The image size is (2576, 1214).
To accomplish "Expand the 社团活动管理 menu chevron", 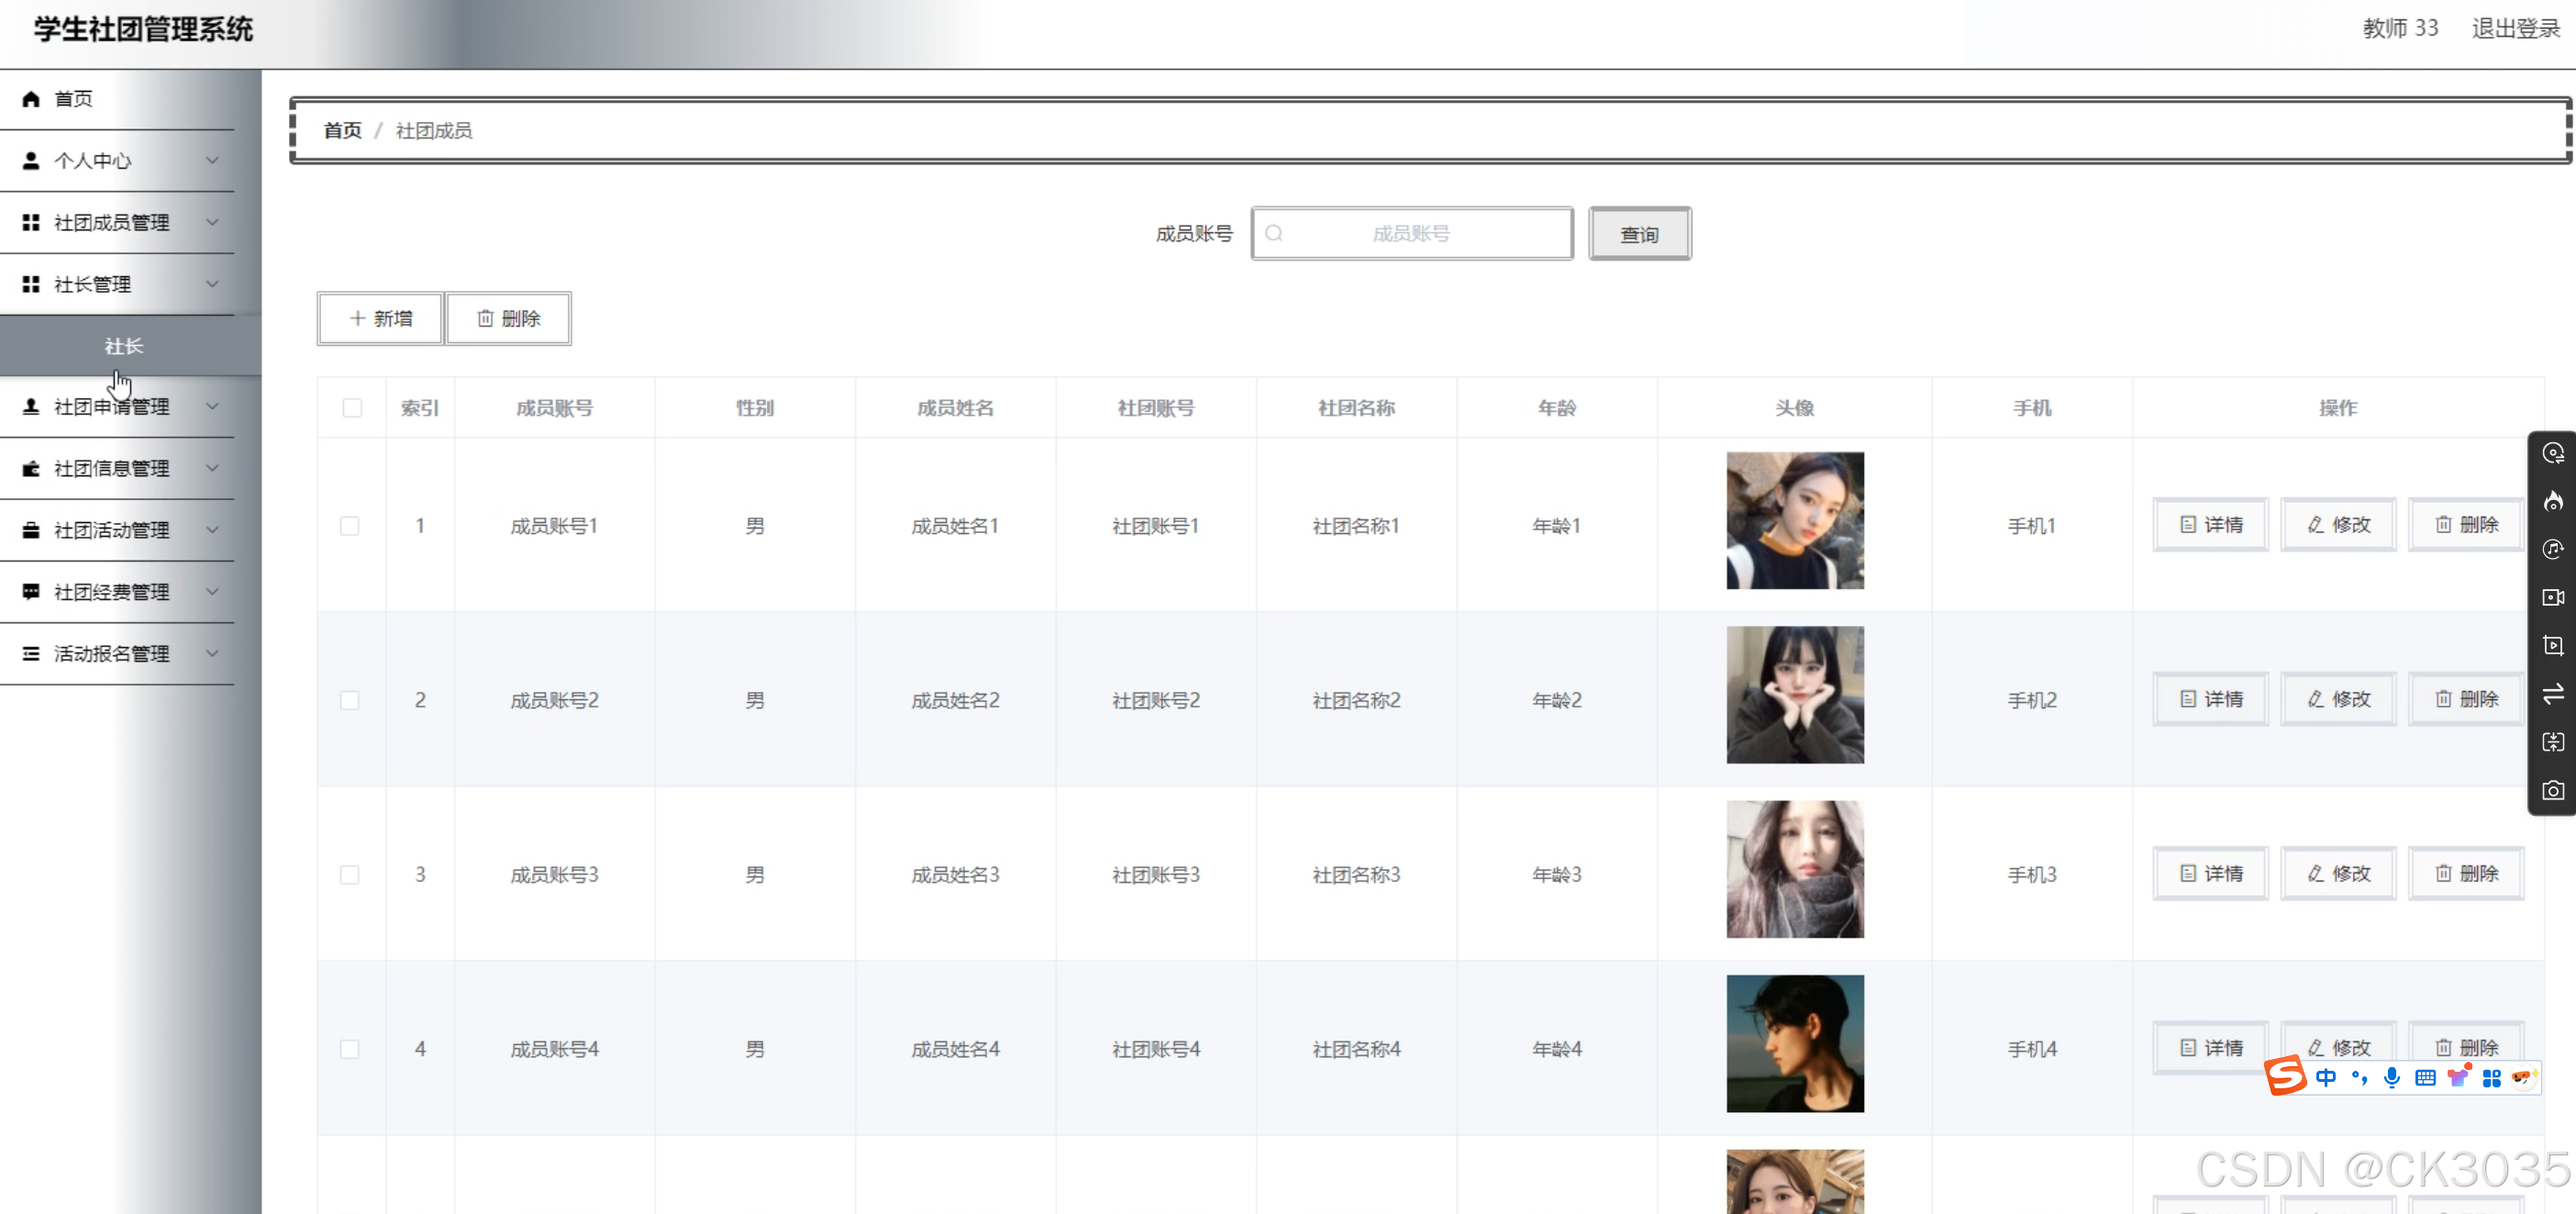I will coord(212,530).
